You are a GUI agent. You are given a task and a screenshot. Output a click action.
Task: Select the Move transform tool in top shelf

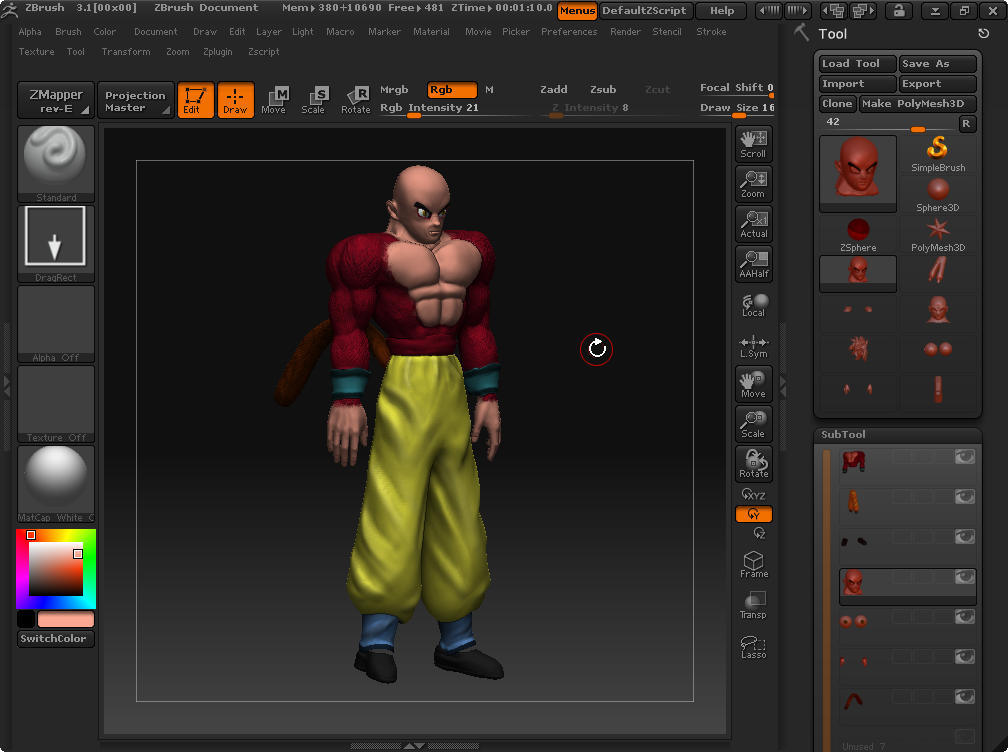pyautogui.click(x=274, y=100)
